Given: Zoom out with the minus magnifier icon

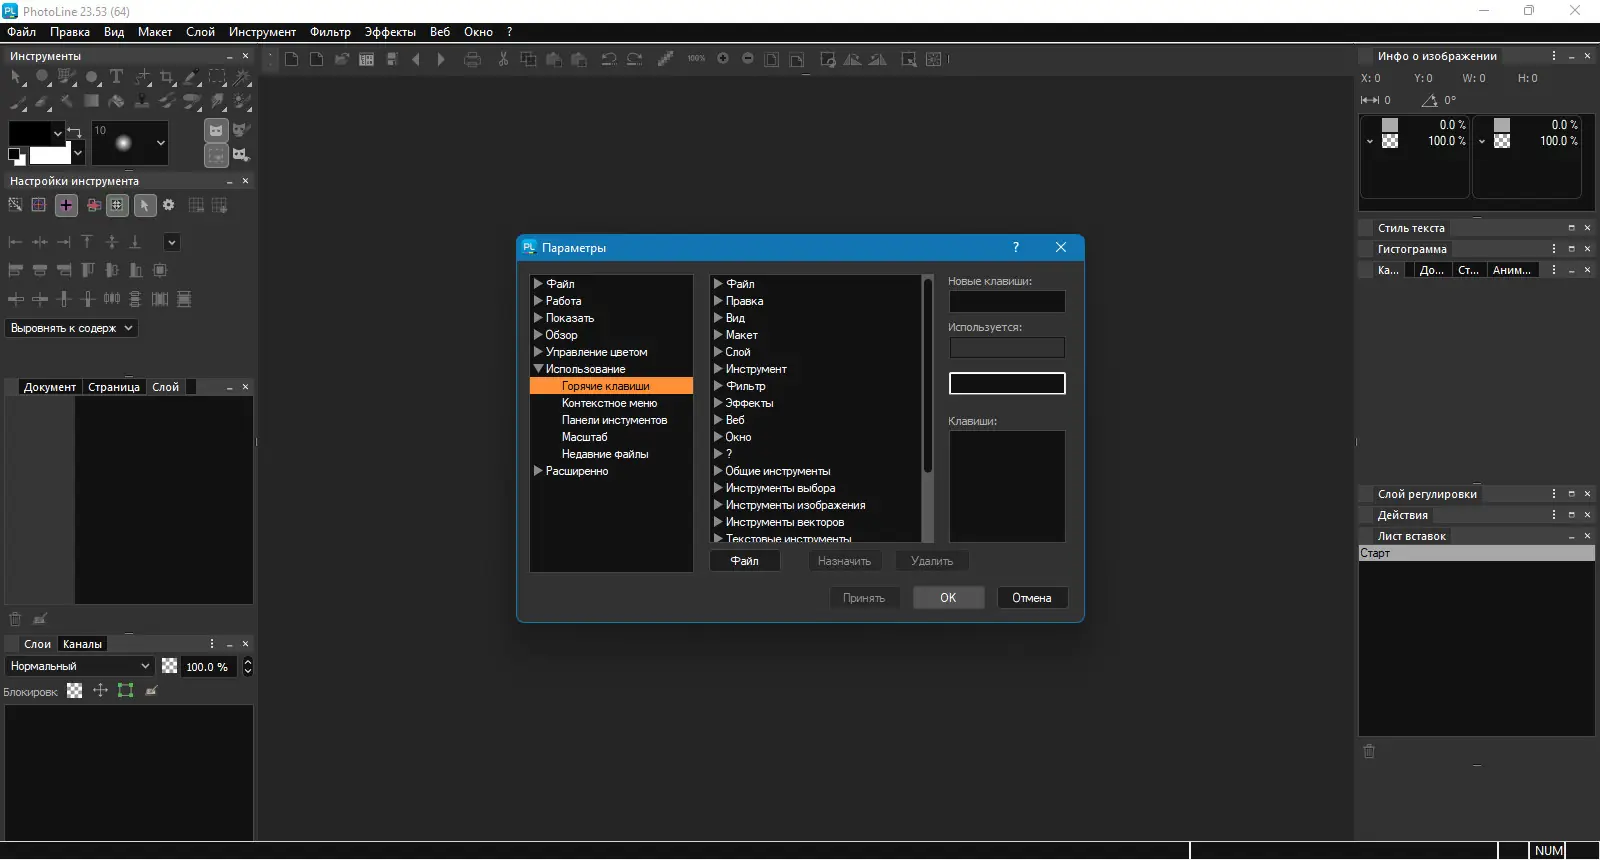Looking at the screenshot, I should pyautogui.click(x=748, y=59).
